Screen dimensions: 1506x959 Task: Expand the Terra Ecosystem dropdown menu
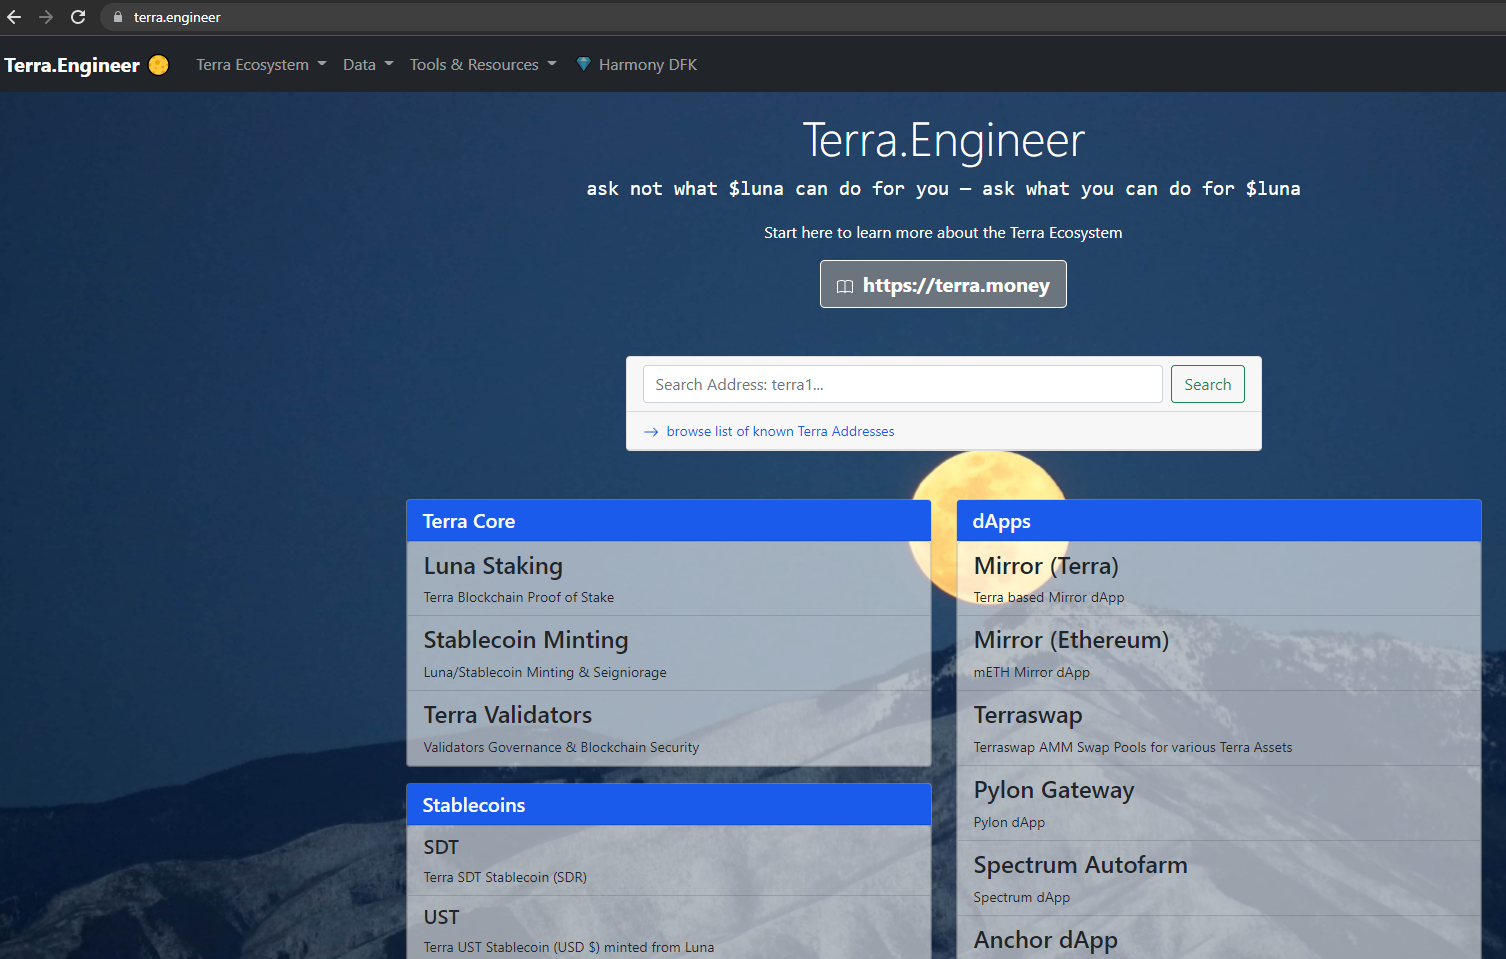(x=261, y=64)
